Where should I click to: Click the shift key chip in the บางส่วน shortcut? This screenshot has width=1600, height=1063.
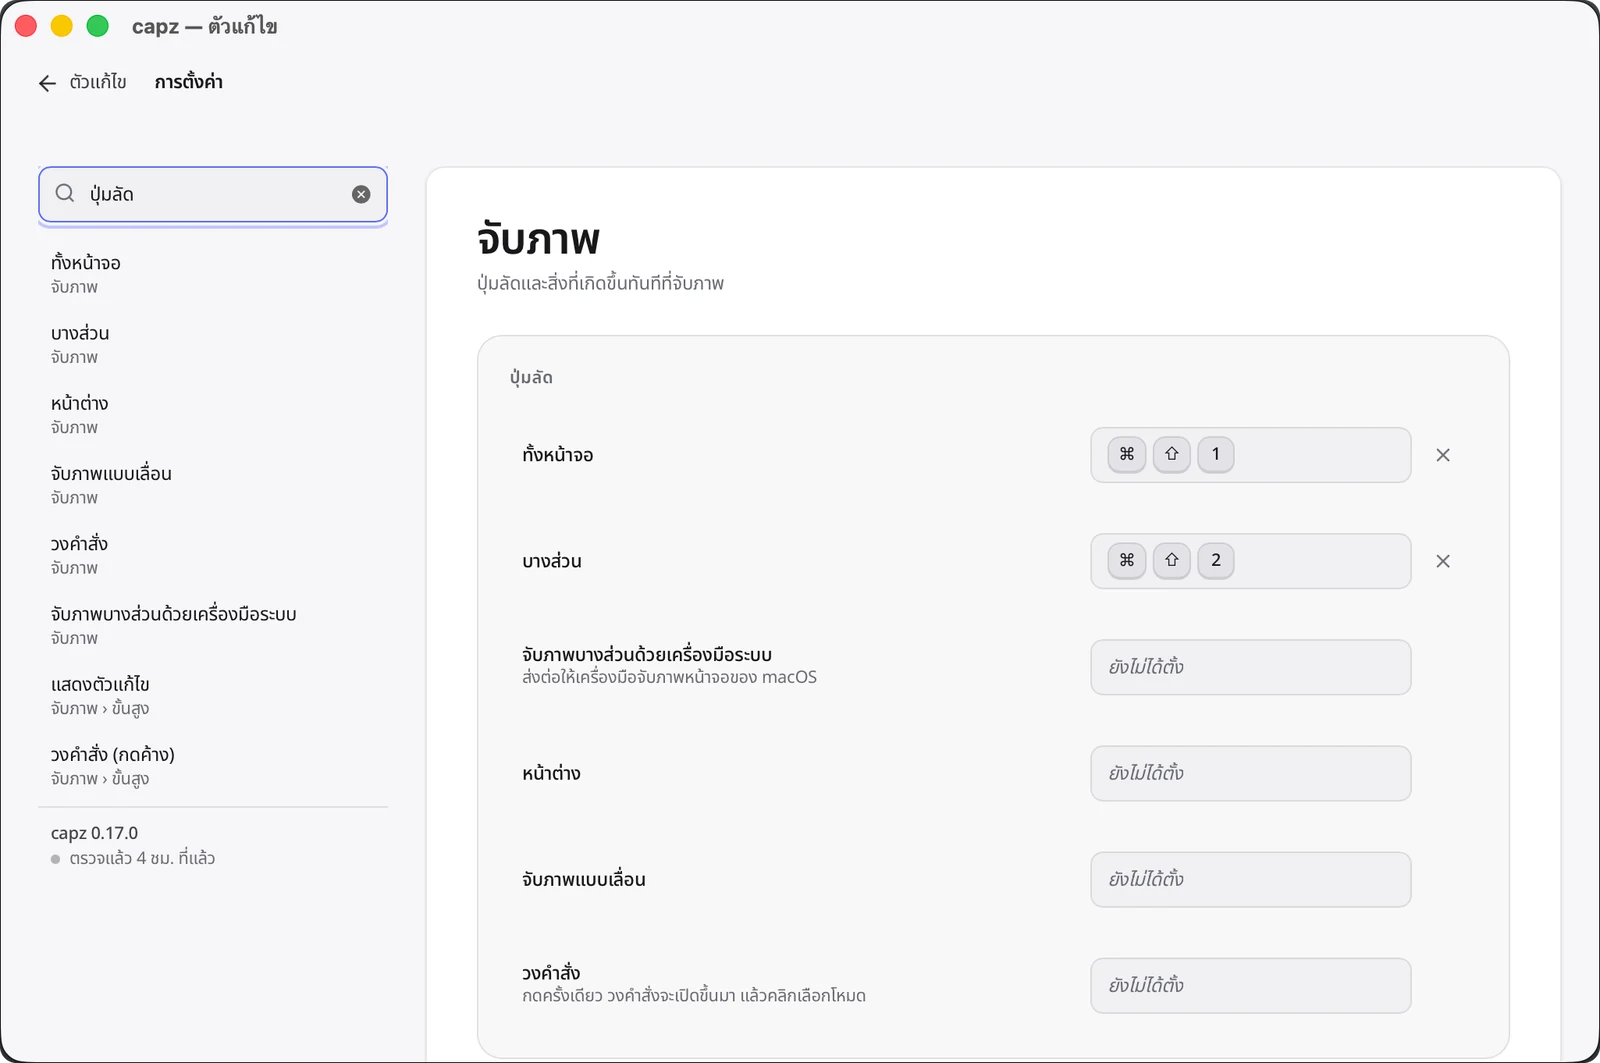point(1172,560)
